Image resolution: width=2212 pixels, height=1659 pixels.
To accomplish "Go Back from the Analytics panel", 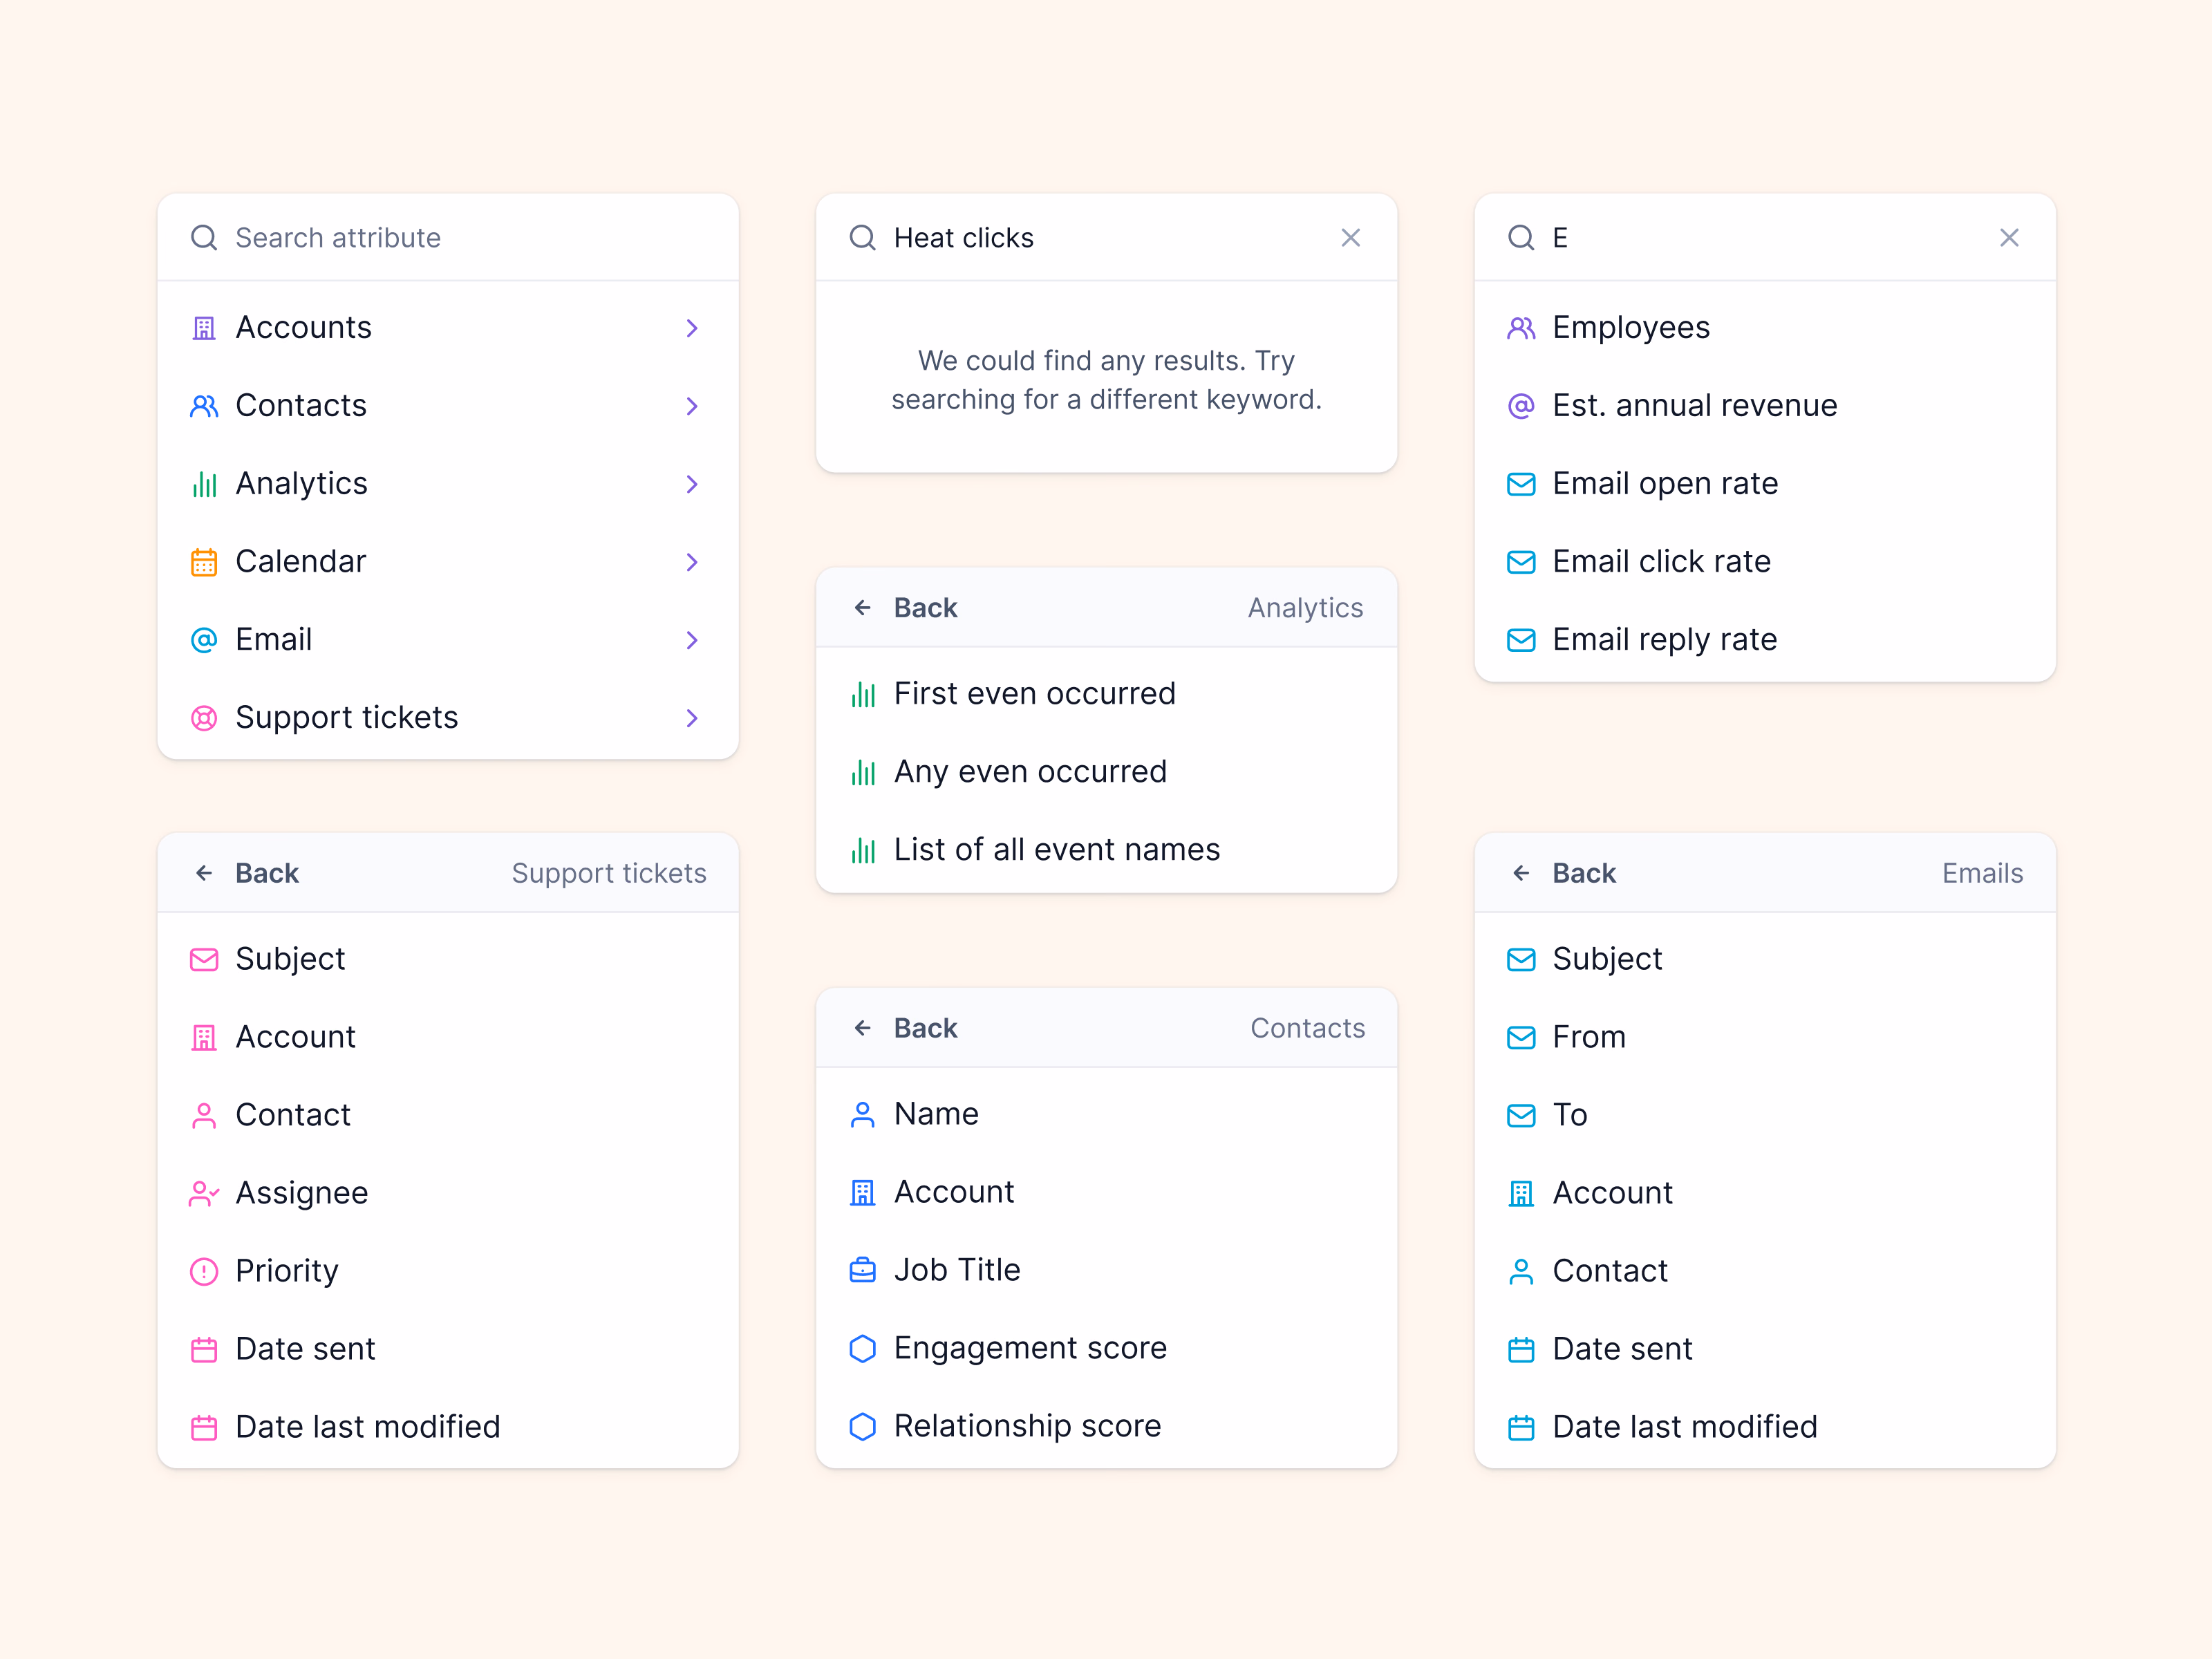I will pyautogui.click(x=905, y=608).
